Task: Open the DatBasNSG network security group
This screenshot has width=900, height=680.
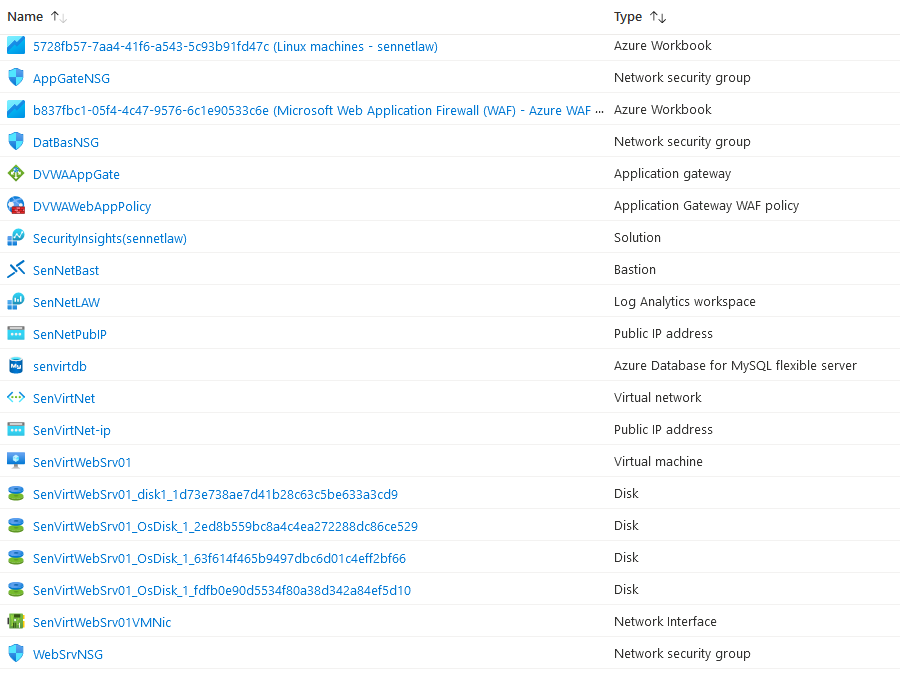Action: [x=66, y=142]
